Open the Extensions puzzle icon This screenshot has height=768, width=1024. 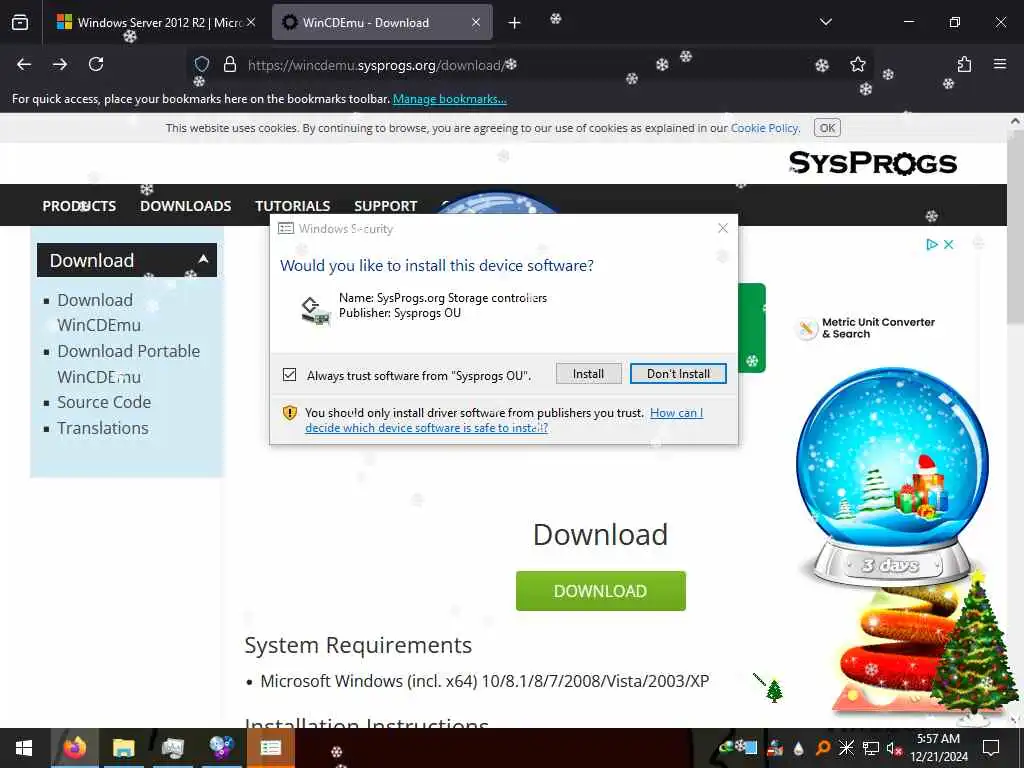point(964,64)
